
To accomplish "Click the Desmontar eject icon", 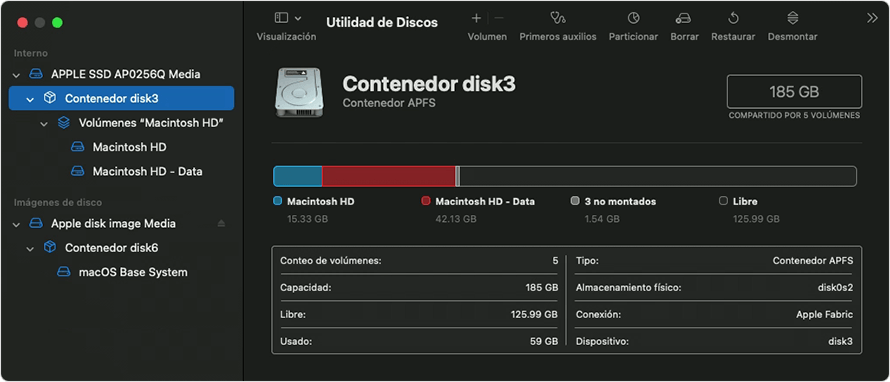I will [x=792, y=18].
